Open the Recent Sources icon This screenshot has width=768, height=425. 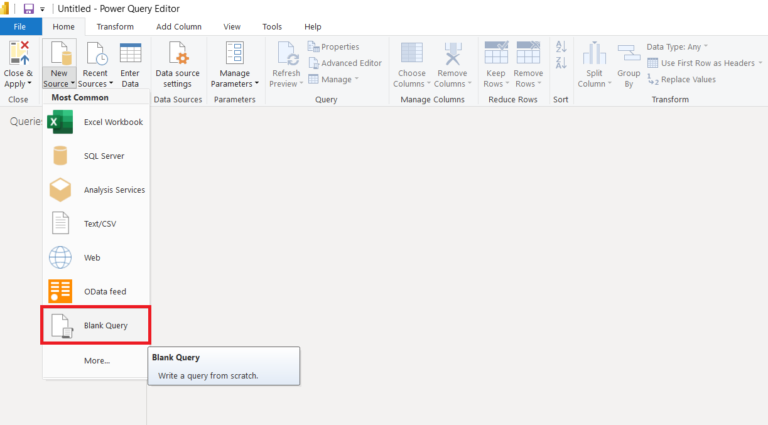(x=96, y=53)
